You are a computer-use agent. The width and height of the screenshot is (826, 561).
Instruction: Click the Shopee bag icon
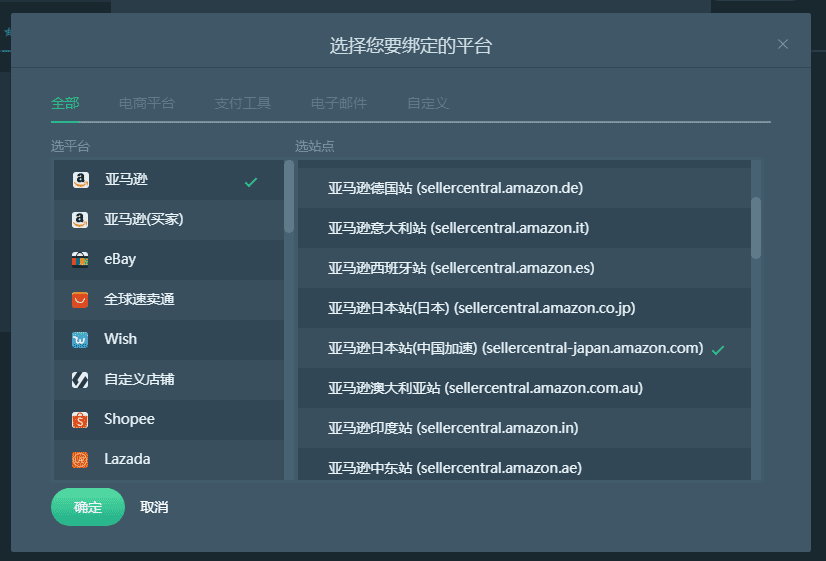(x=80, y=420)
